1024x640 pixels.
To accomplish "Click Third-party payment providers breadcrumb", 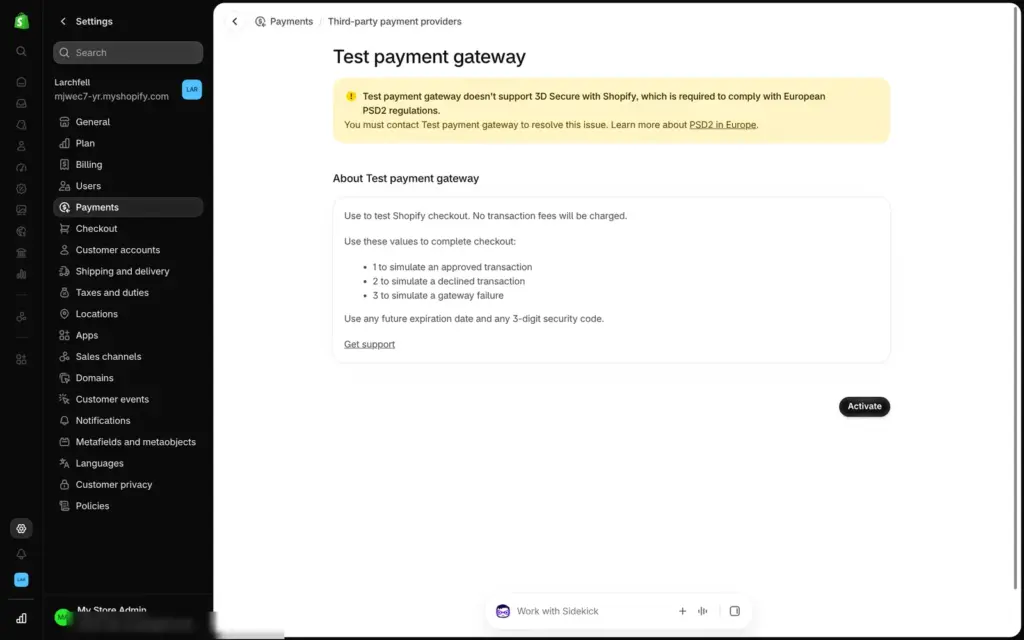I will [394, 22].
